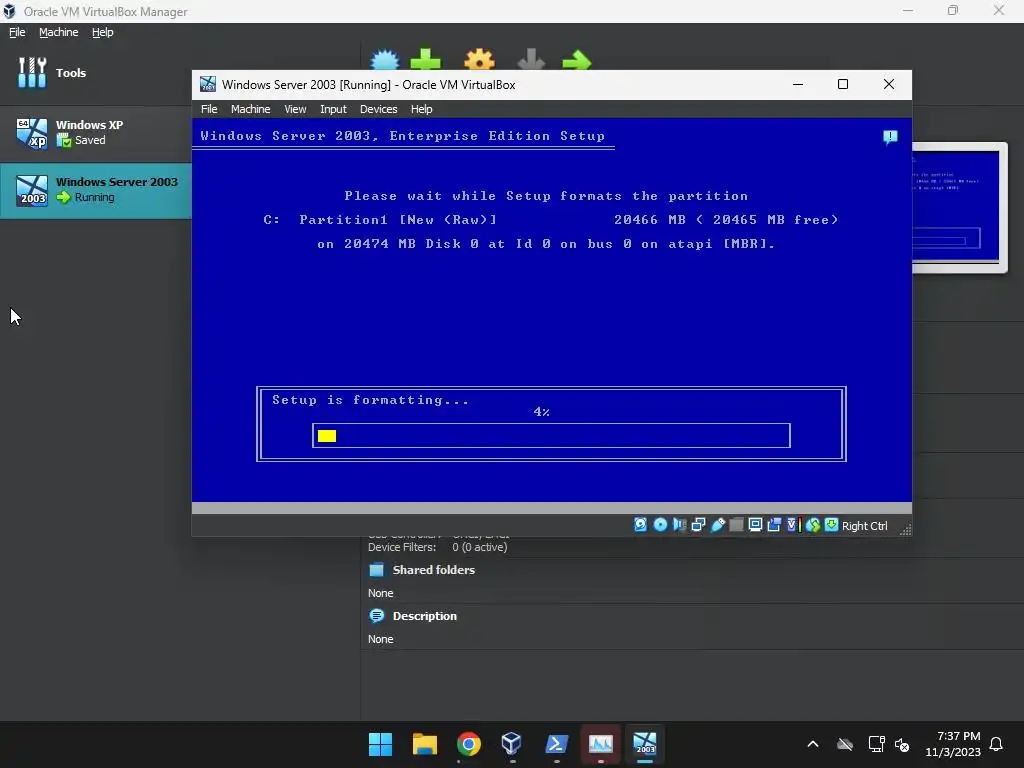Click the muted volume tray icon
The width and height of the screenshot is (1024, 768).
pos(902,744)
